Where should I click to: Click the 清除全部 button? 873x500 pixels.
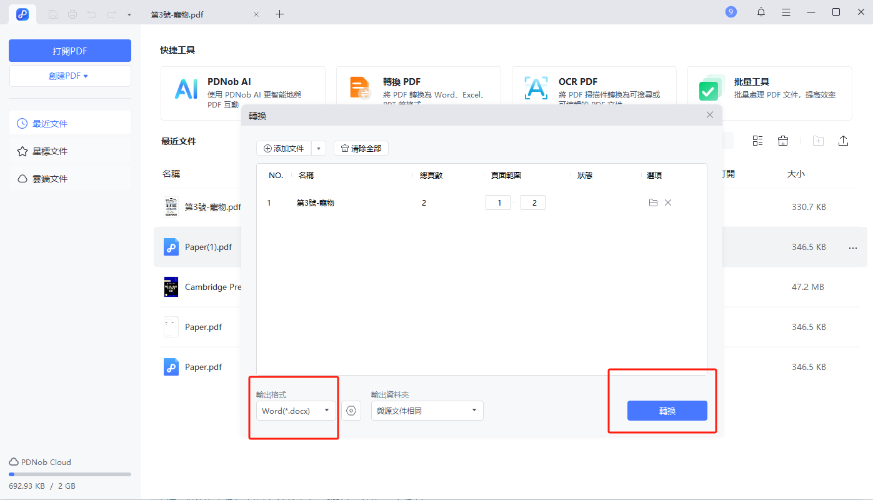click(361, 148)
